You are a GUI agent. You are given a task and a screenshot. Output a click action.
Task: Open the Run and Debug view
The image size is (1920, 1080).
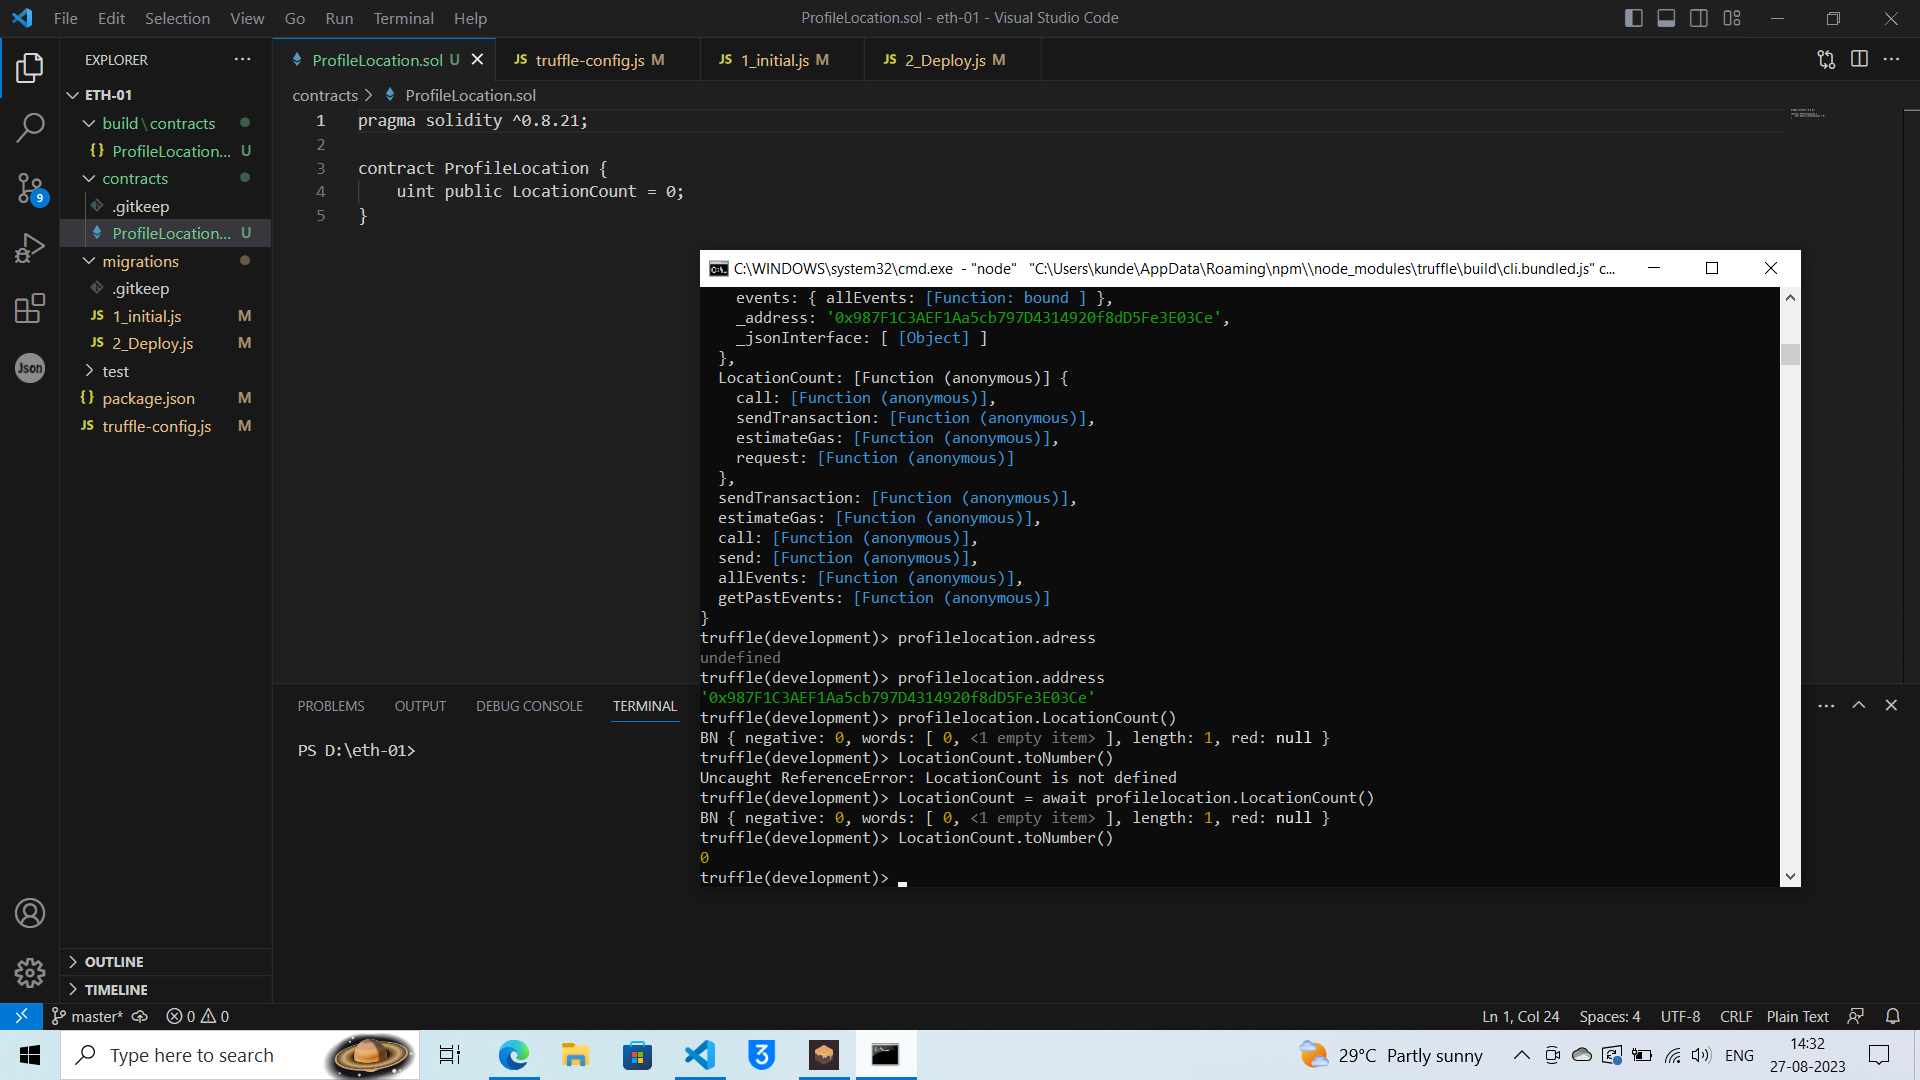[30, 247]
